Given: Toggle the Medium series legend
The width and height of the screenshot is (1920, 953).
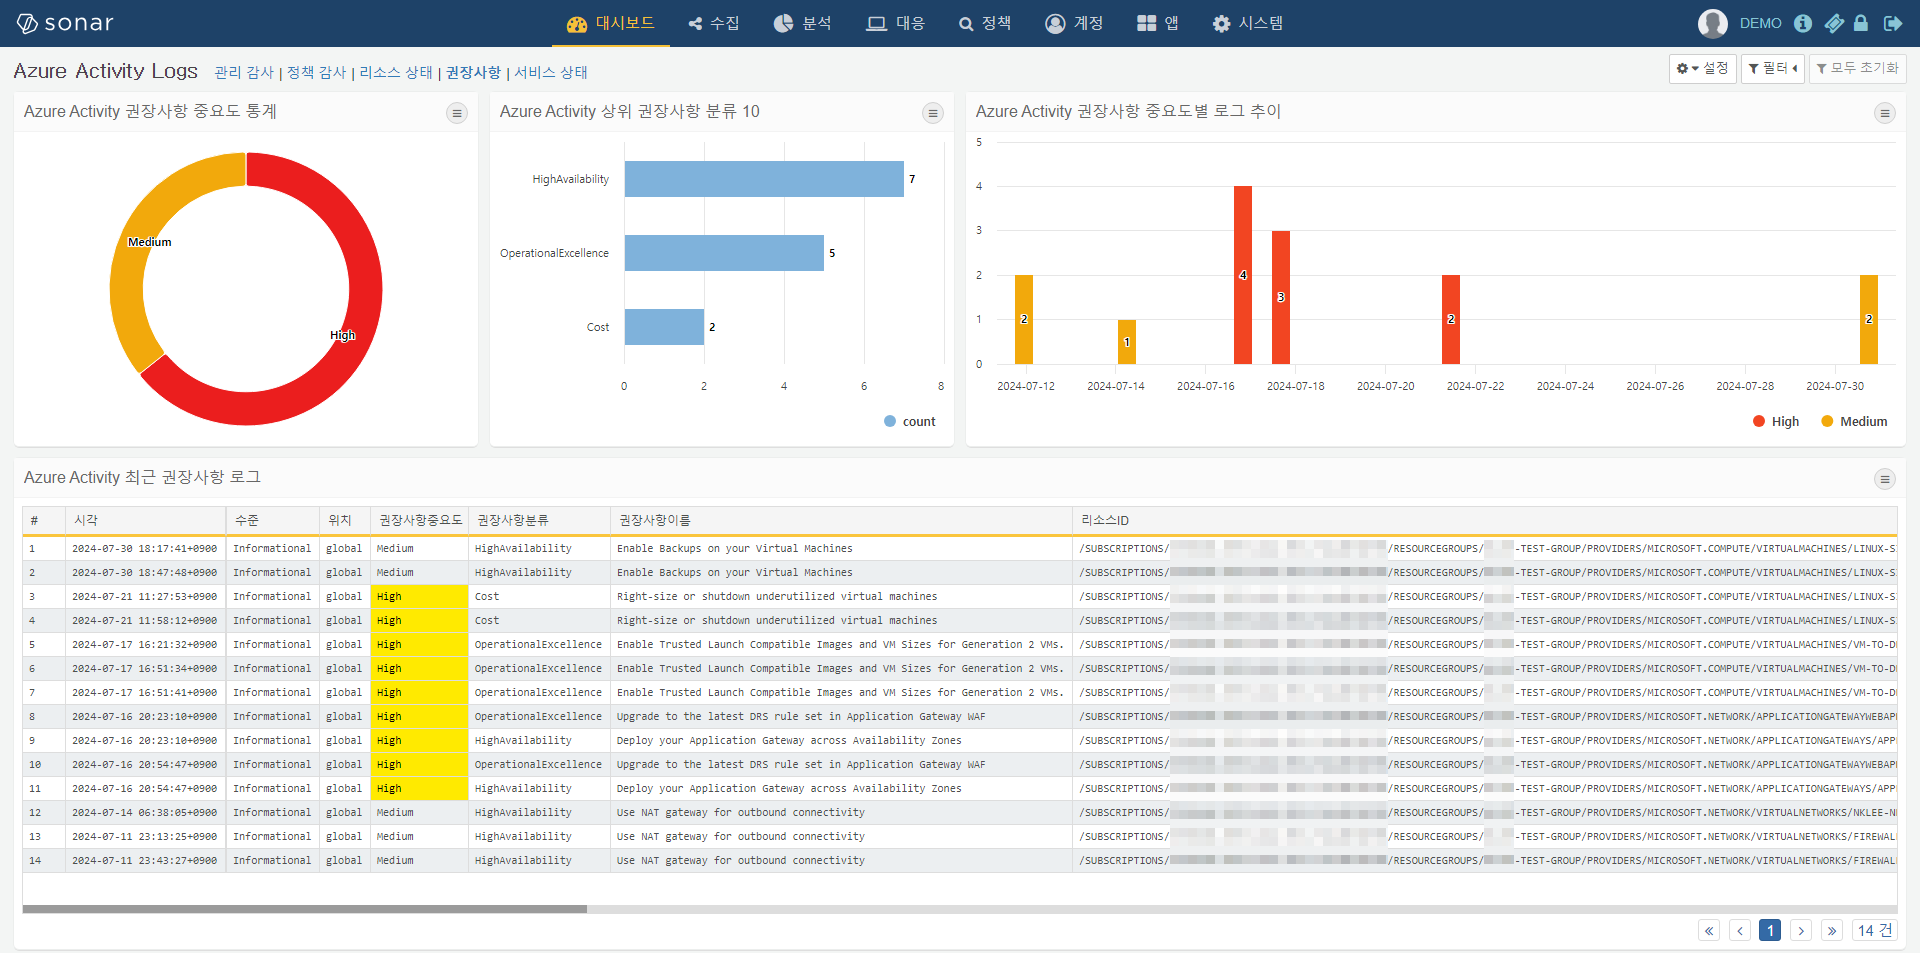Looking at the screenshot, I should point(1855,422).
